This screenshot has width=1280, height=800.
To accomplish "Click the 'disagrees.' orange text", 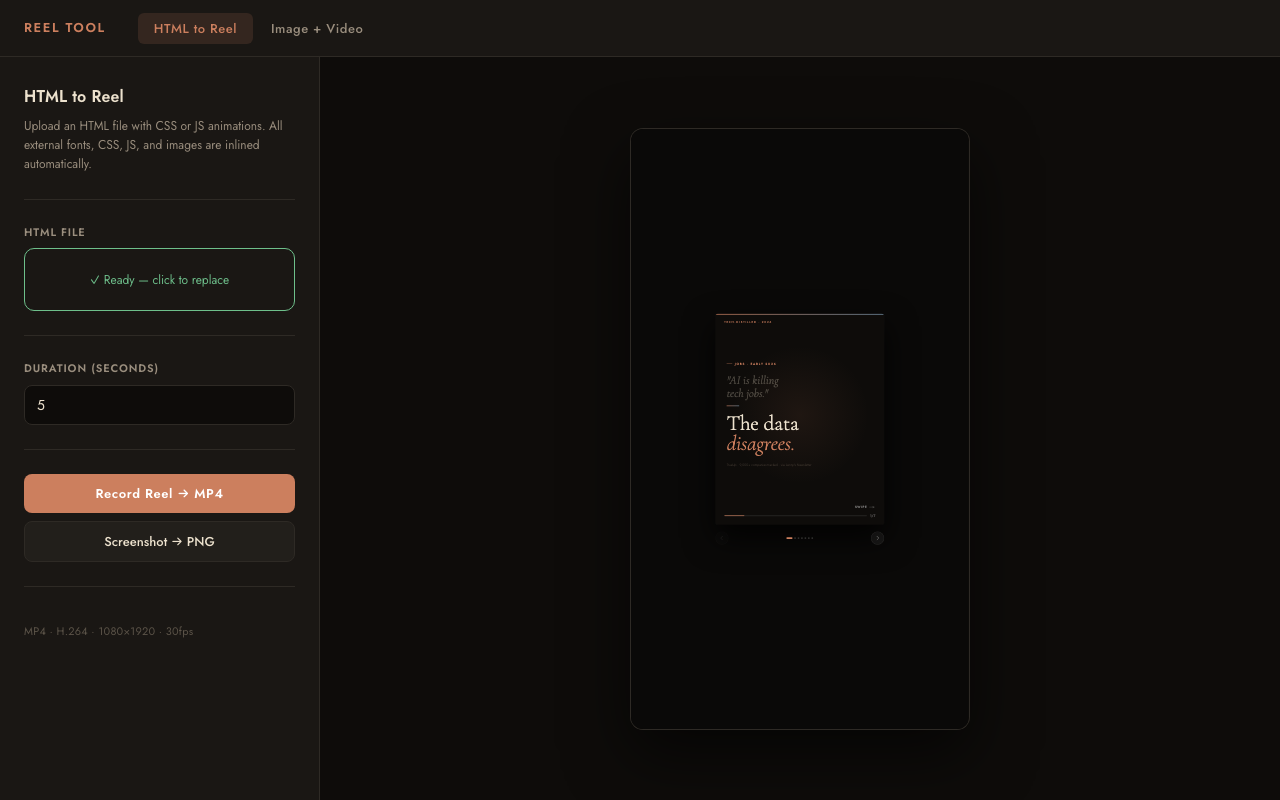I will (x=761, y=444).
